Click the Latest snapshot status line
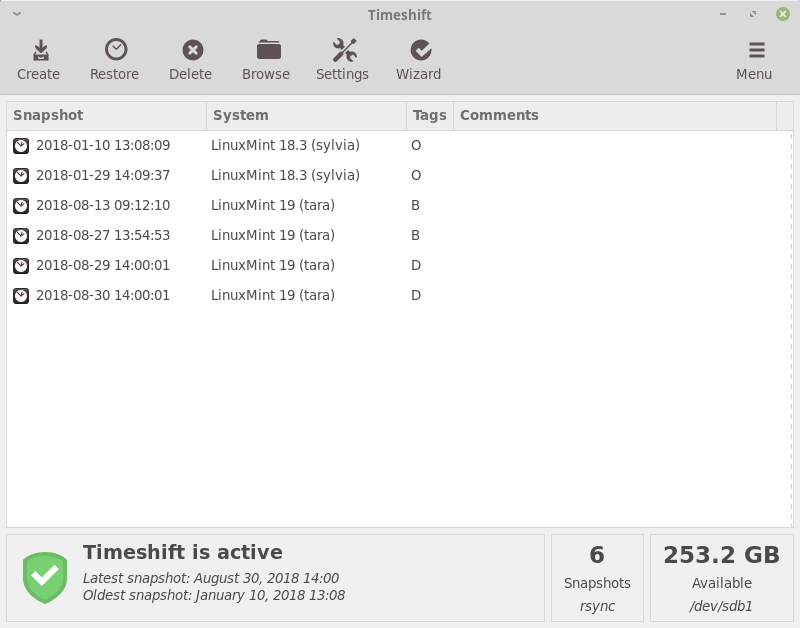Screen dimensions: 800x628 [x=211, y=578]
